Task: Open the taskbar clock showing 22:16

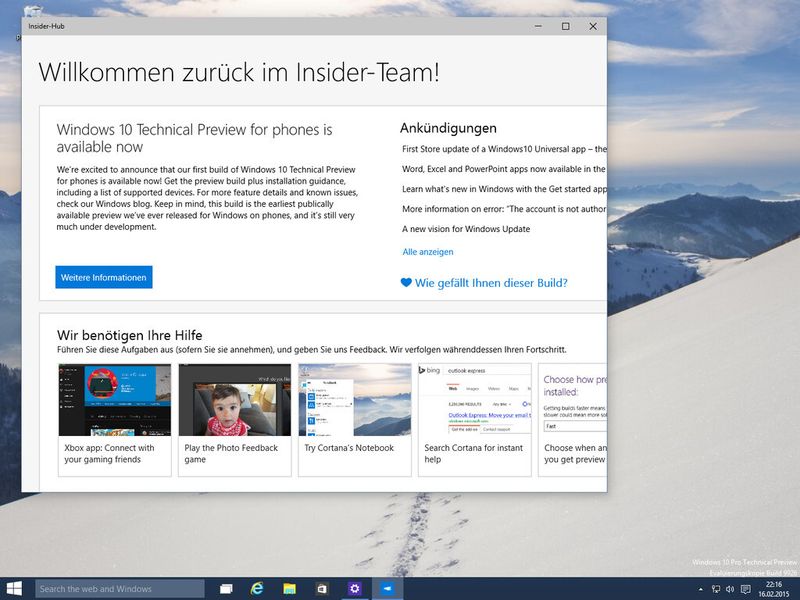Action: (x=773, y=589)
